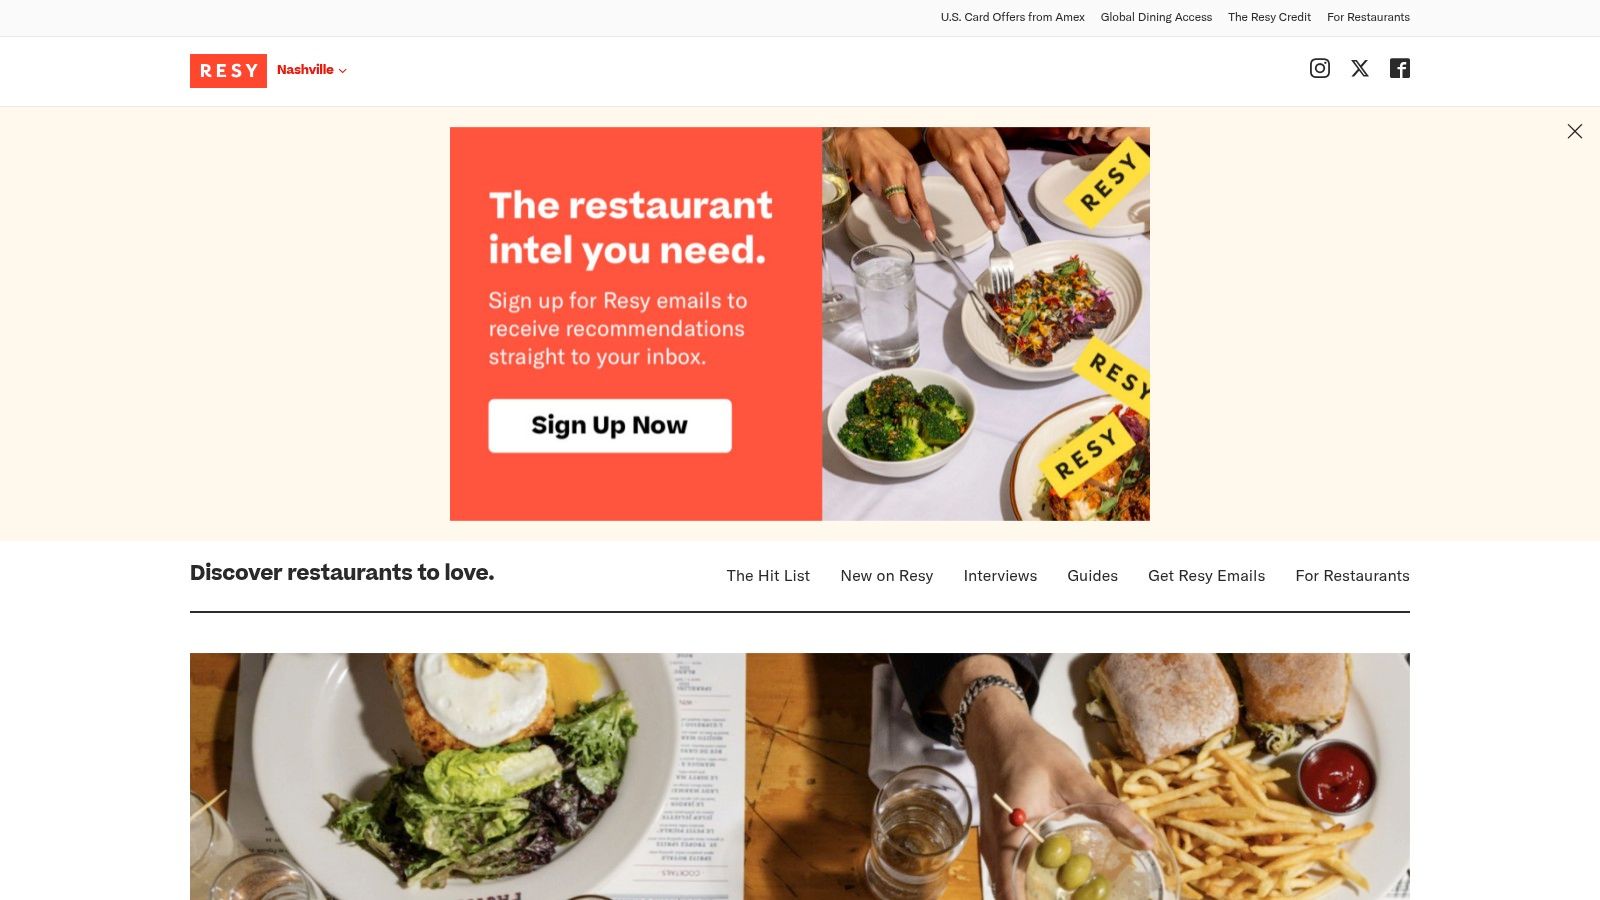Open U.S. Card Offers from Amex

tap(1012, 17)
